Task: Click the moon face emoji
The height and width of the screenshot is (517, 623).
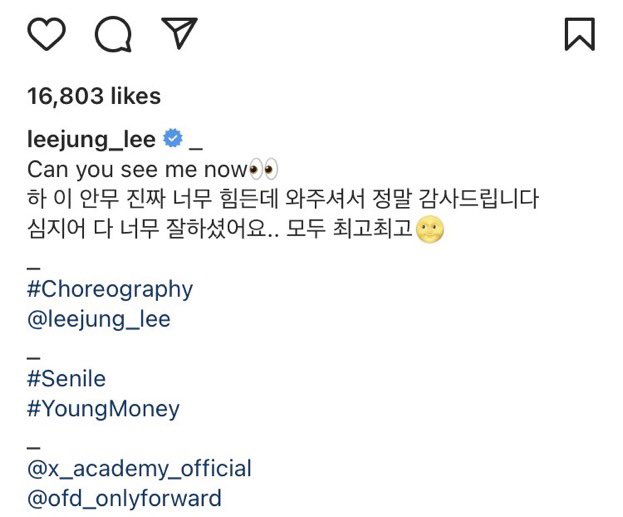Action: pos(431,229)
